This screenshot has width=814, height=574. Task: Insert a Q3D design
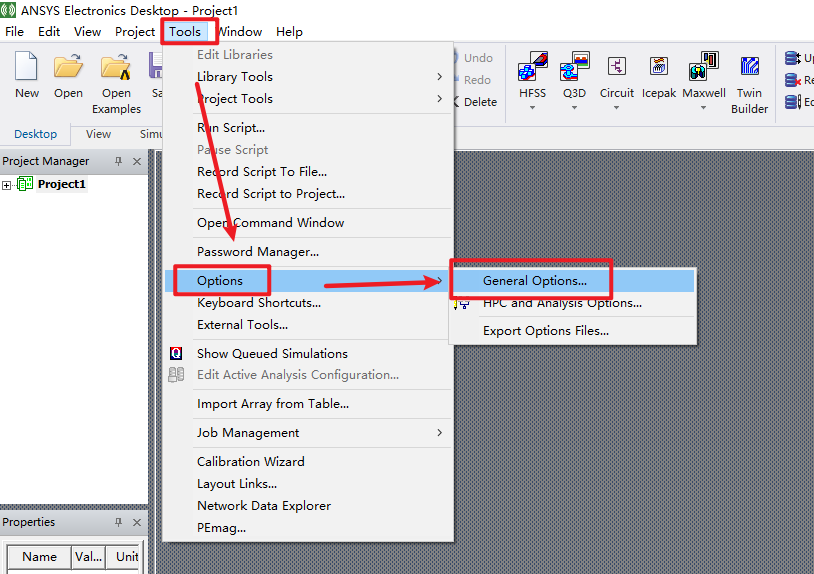click(x=574, y=66)
